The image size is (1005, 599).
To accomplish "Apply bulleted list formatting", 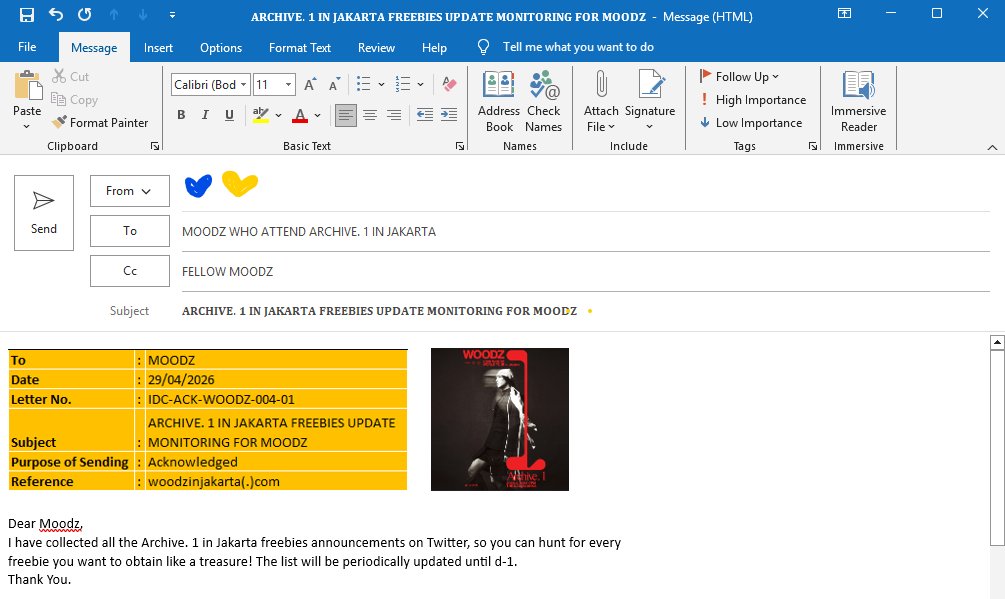I will coord(363,84).
